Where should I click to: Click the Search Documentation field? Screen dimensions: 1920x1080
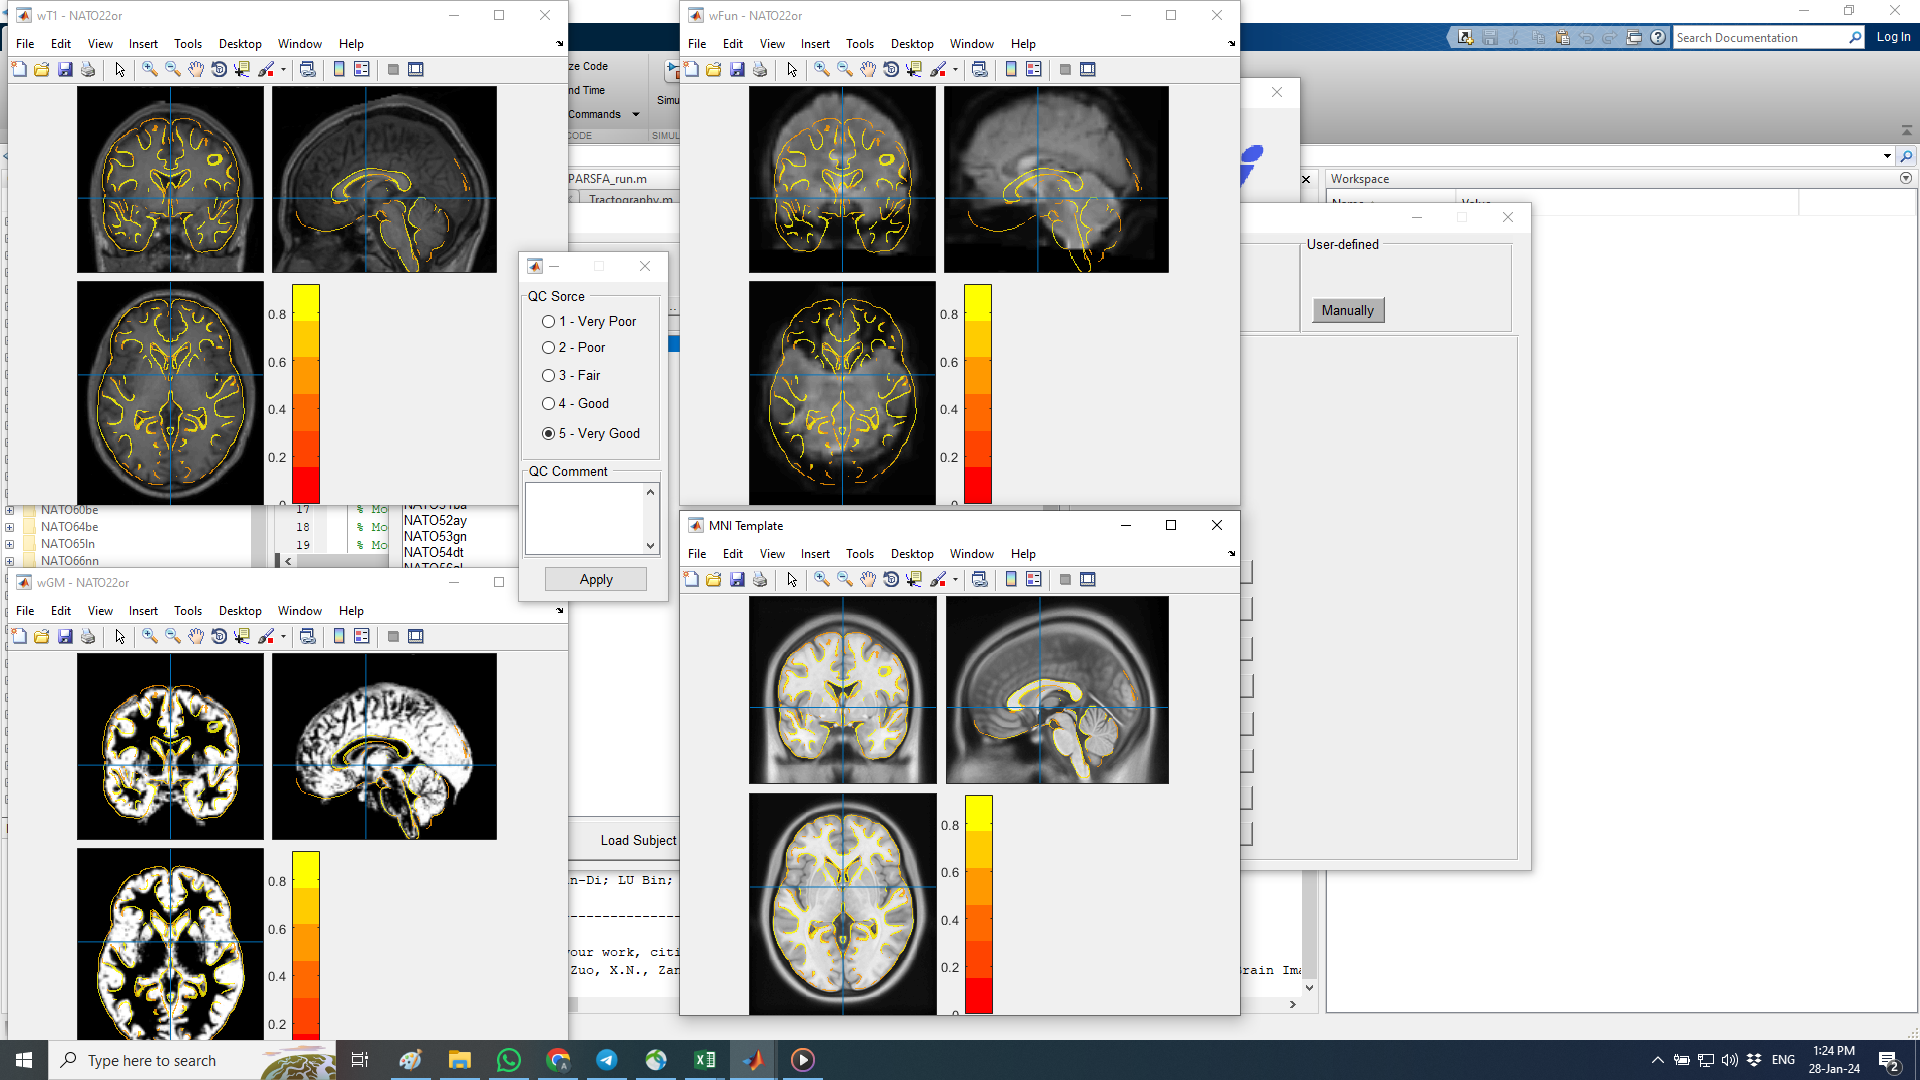point(1761,38)
